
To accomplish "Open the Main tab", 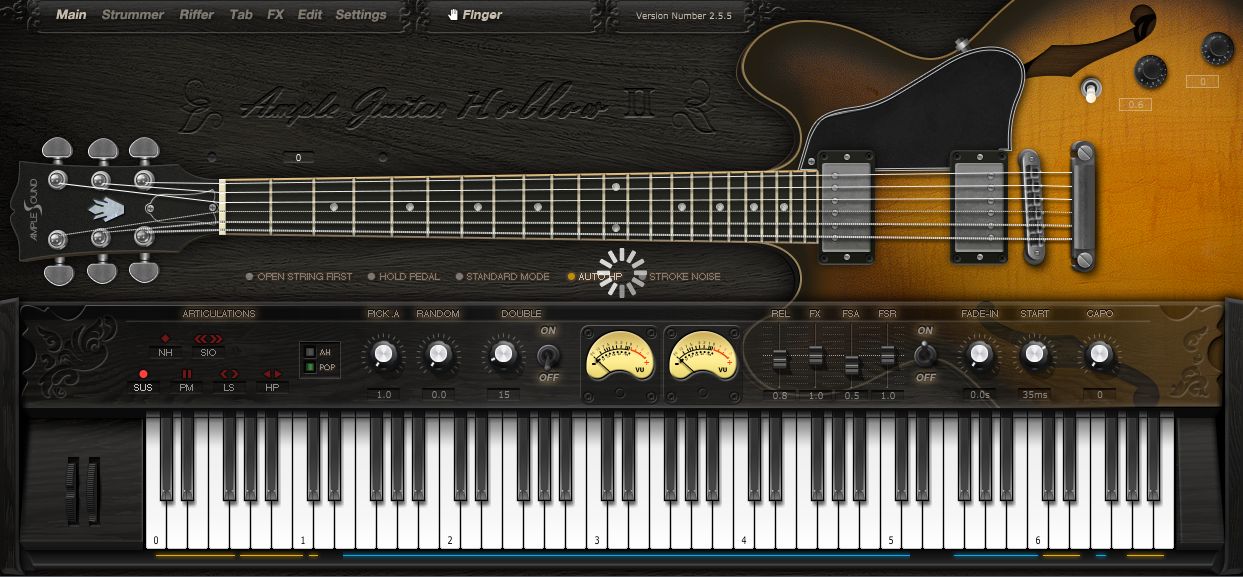I will (71, 15).
